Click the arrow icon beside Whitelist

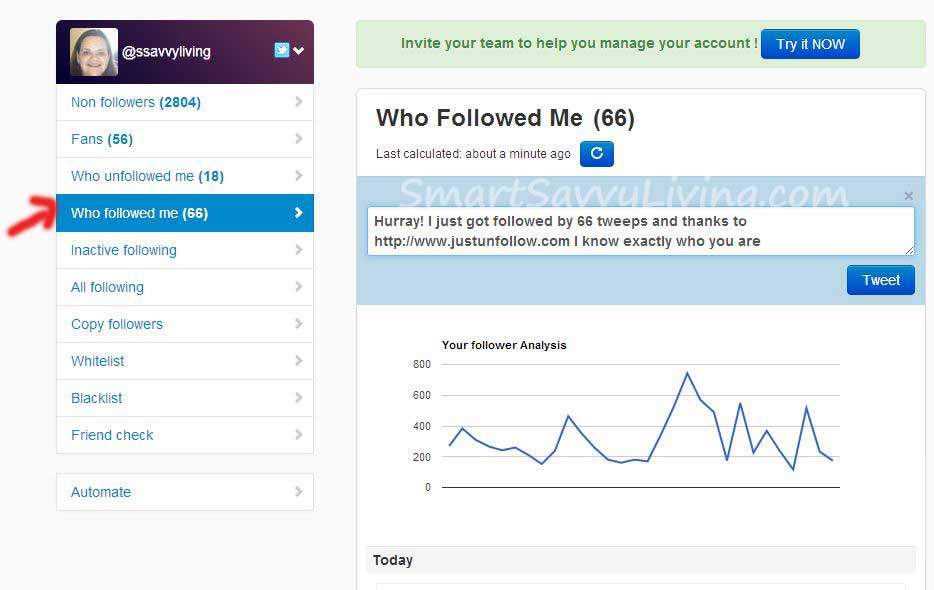coord(298,361)
